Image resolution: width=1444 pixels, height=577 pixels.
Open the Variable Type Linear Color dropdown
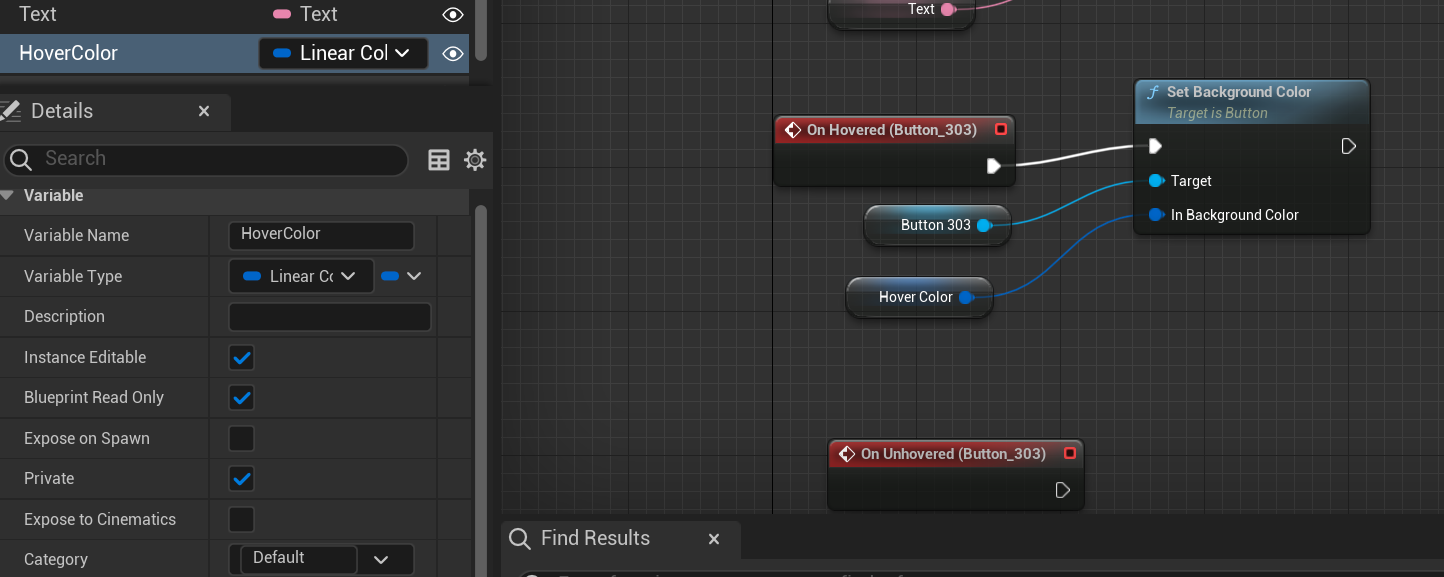point(301,276)
